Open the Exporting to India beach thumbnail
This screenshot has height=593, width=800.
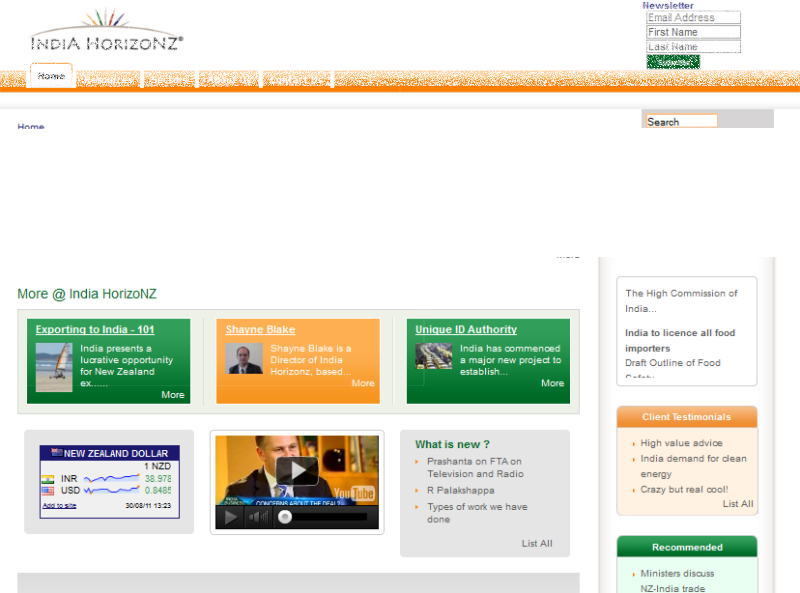[x=54, y=367]
